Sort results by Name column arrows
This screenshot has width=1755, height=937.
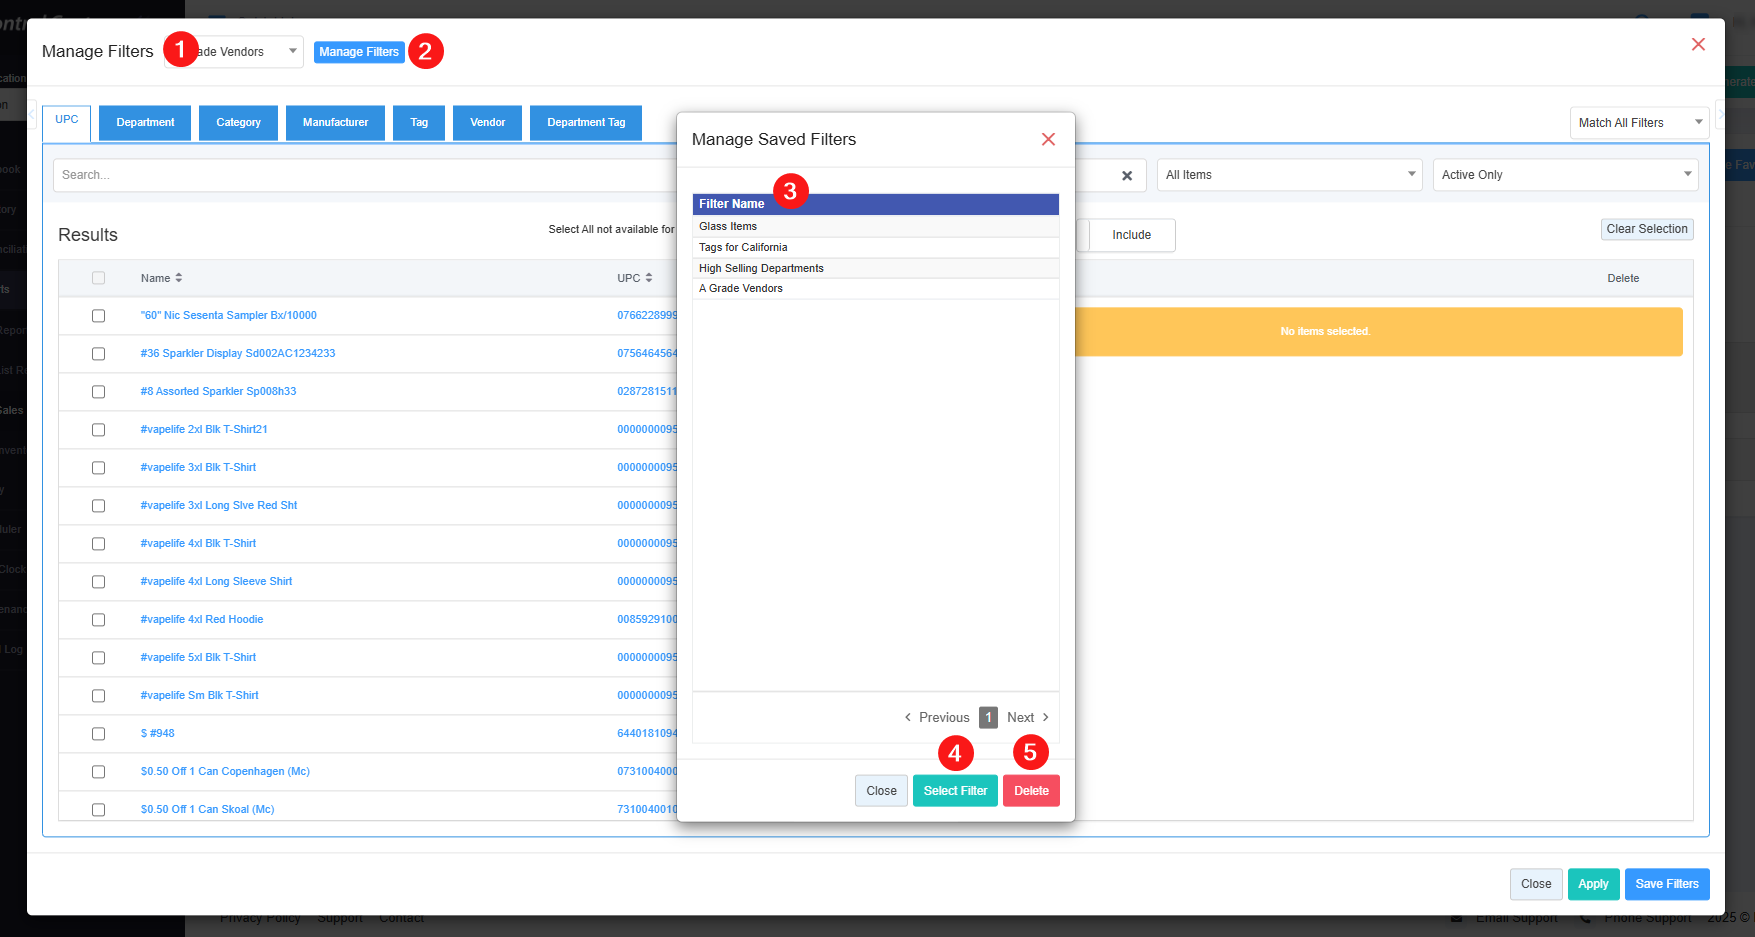tap(179, 278)
